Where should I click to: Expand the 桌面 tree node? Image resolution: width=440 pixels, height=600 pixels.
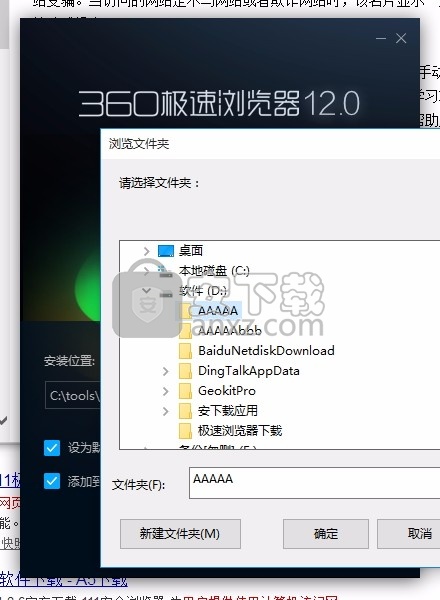click(x=146, y=251)
